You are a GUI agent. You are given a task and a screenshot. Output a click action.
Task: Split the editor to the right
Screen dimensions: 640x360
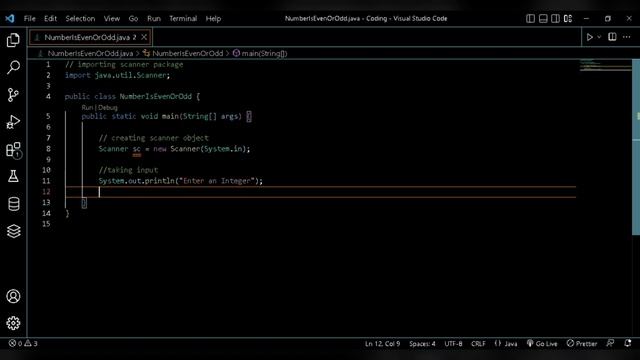pyautogui.click(x=612, y=37)
